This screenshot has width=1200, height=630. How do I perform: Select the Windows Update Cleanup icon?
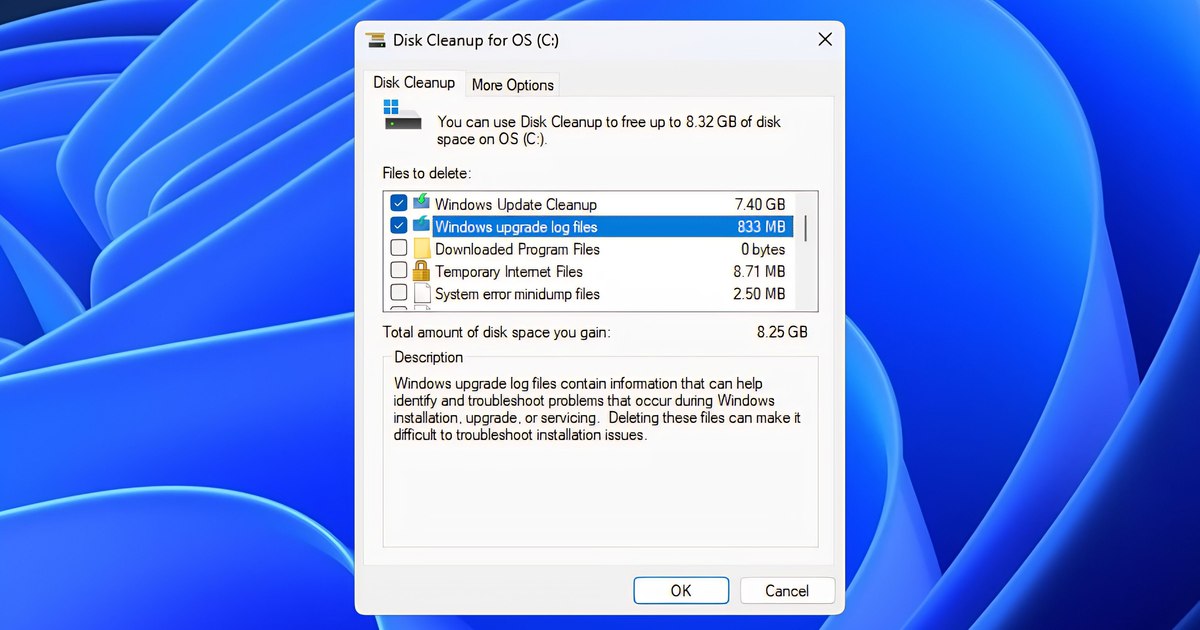(x=422, y=203)
